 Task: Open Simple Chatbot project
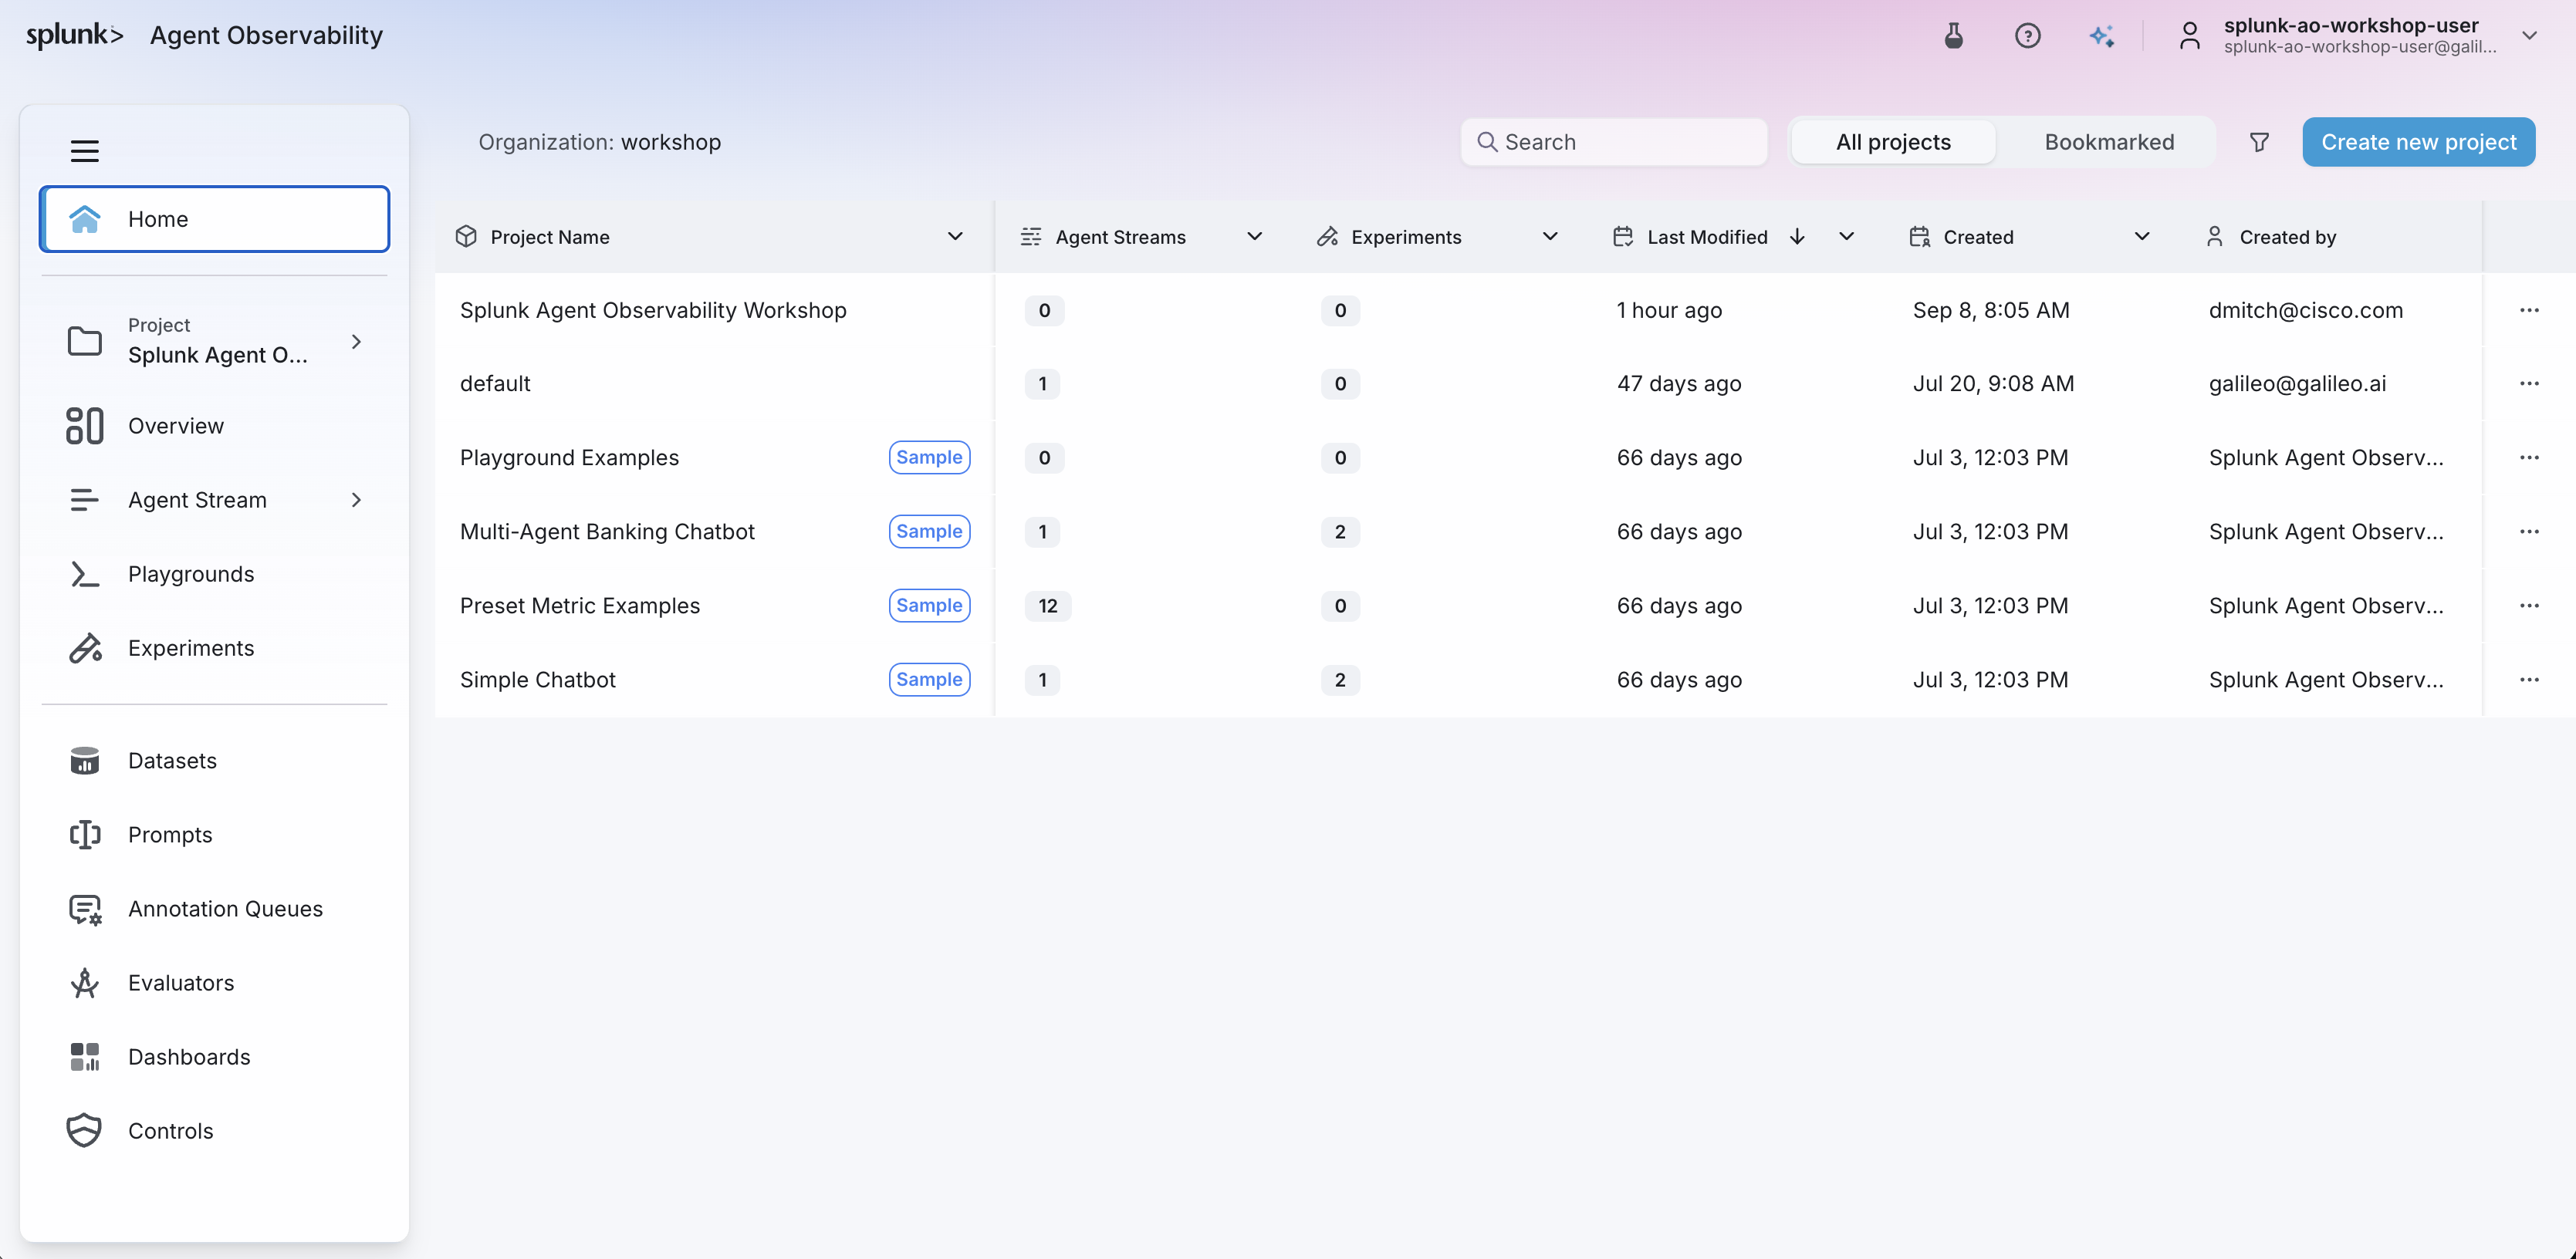[x=538, y=680]
